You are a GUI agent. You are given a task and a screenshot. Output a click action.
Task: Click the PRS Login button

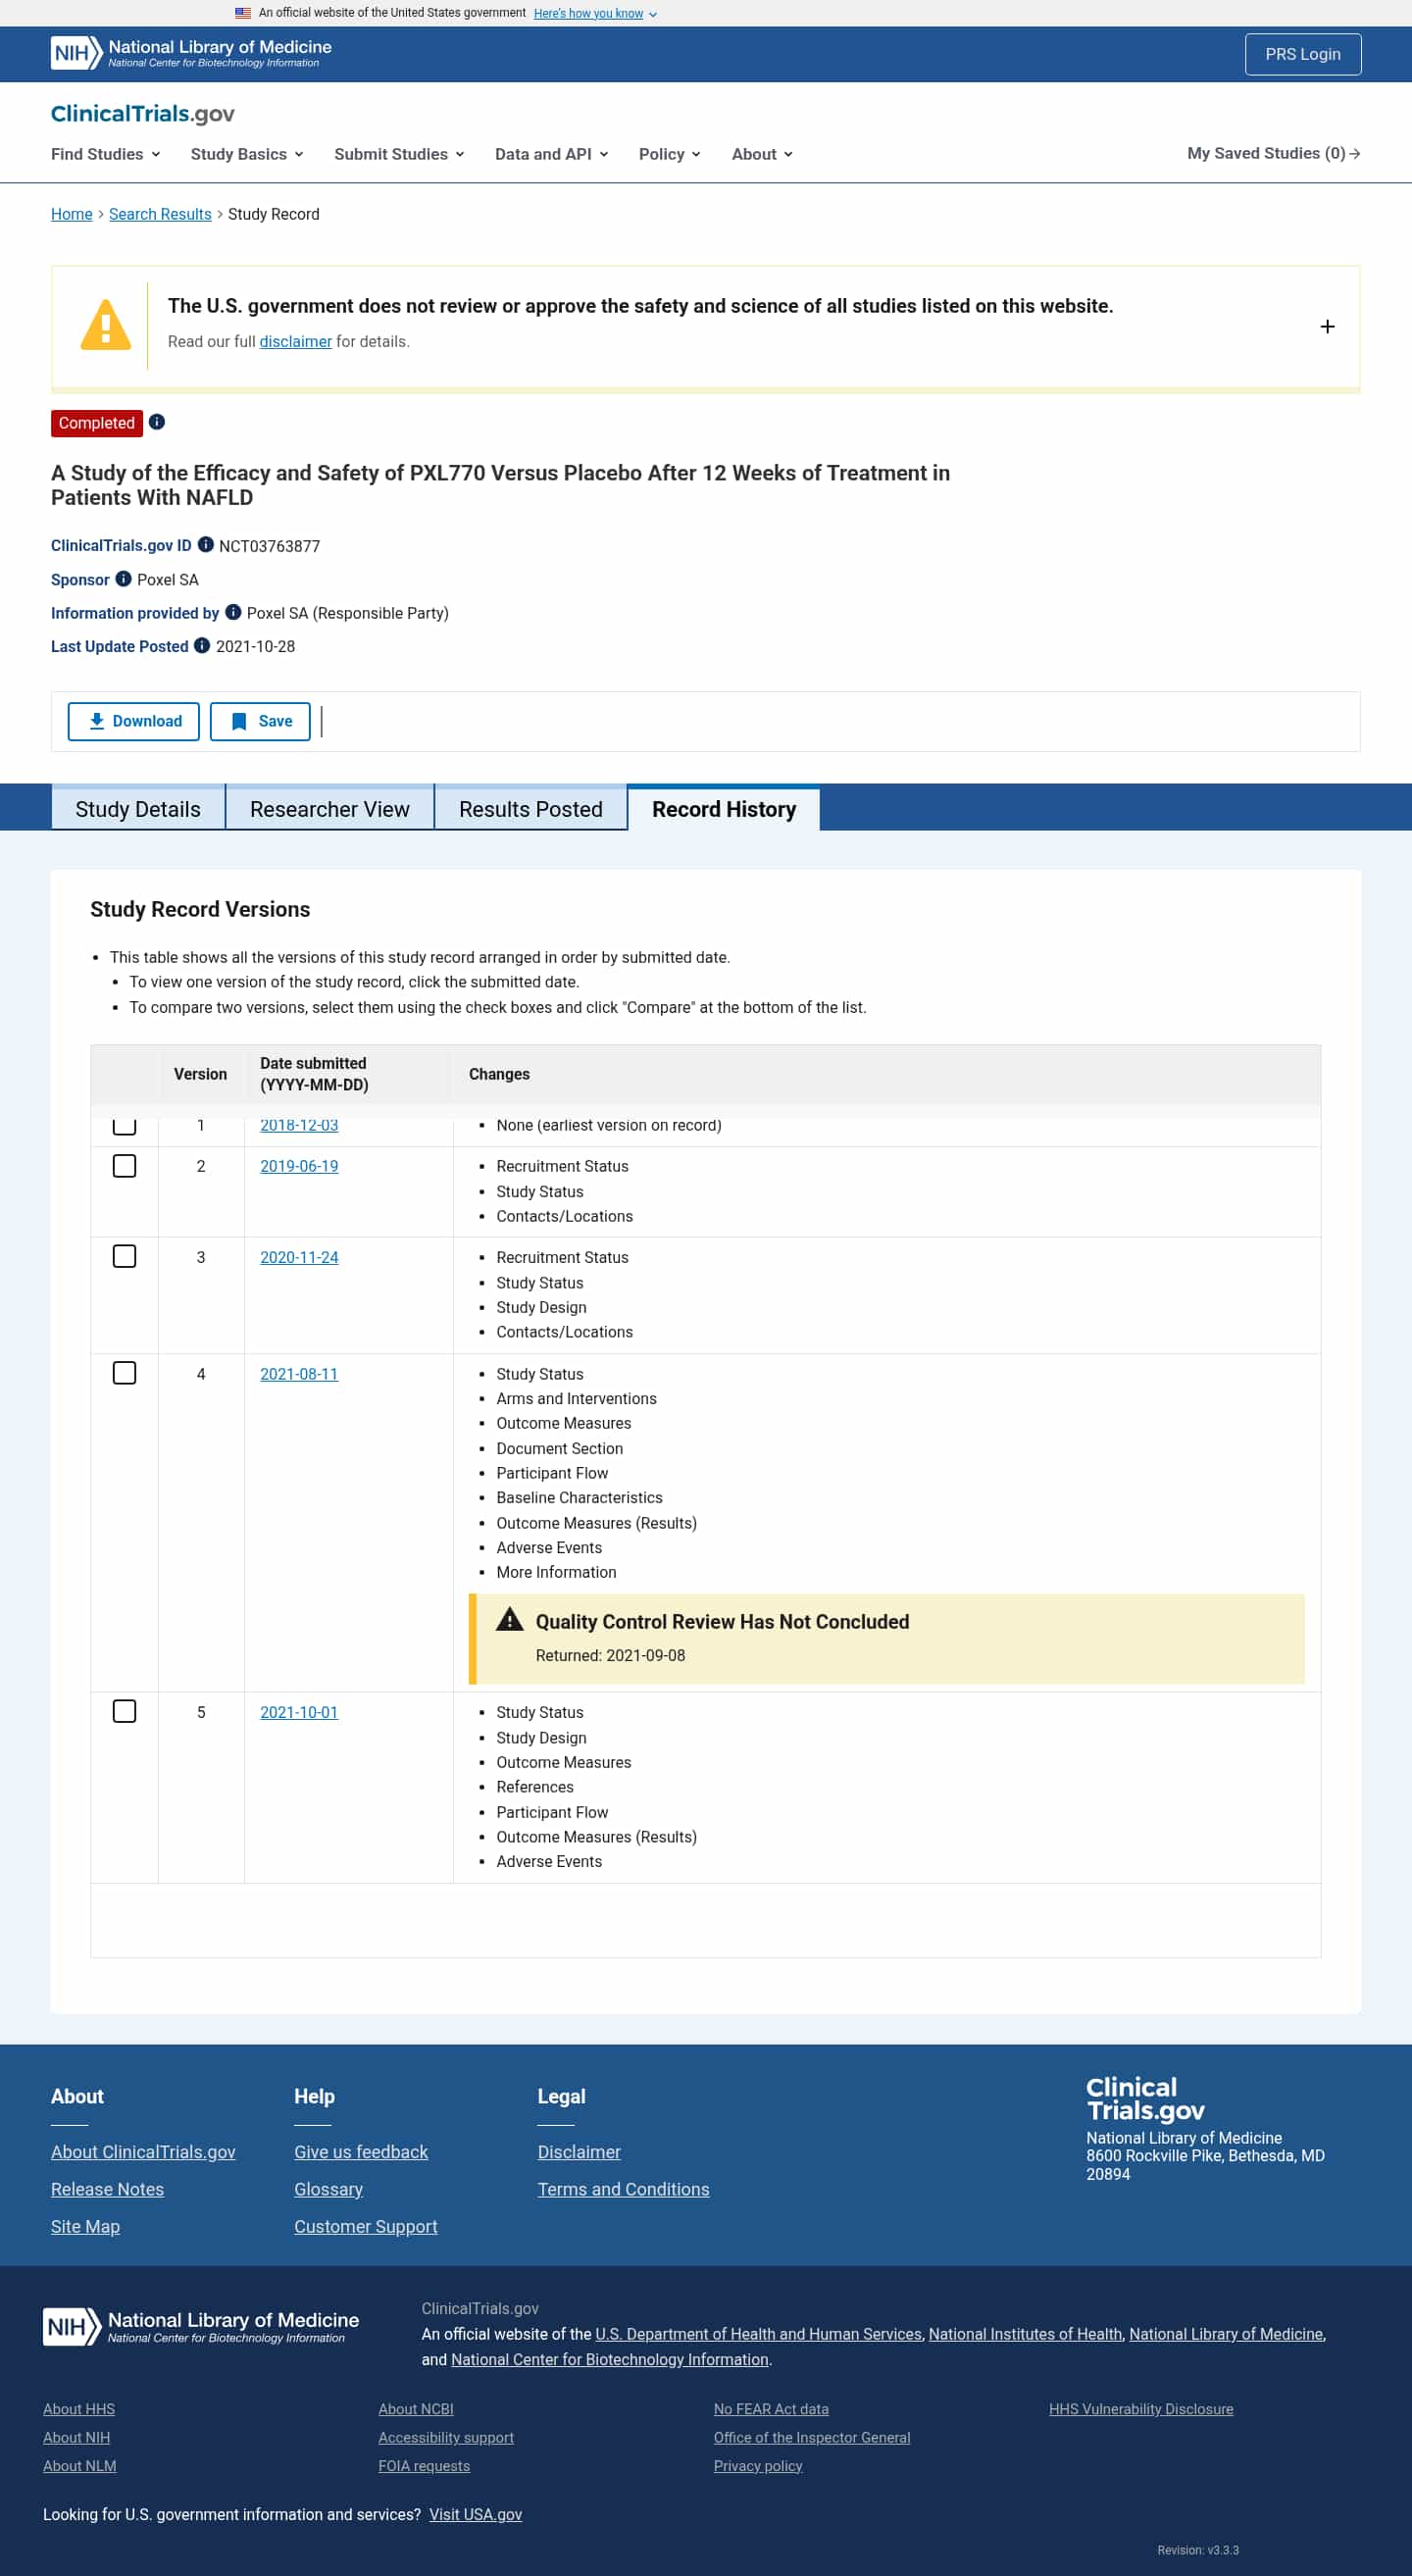(1302, 54)
